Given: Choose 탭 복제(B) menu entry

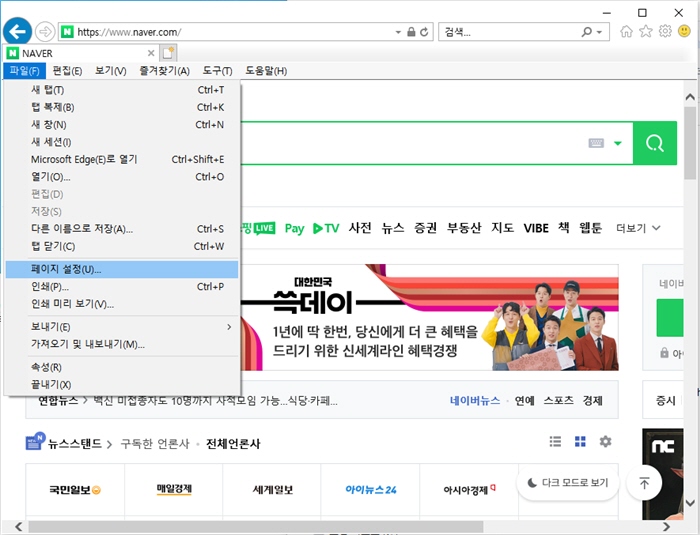Looking at the screenshot, I should pyautogui.click(x=122, y=107).
